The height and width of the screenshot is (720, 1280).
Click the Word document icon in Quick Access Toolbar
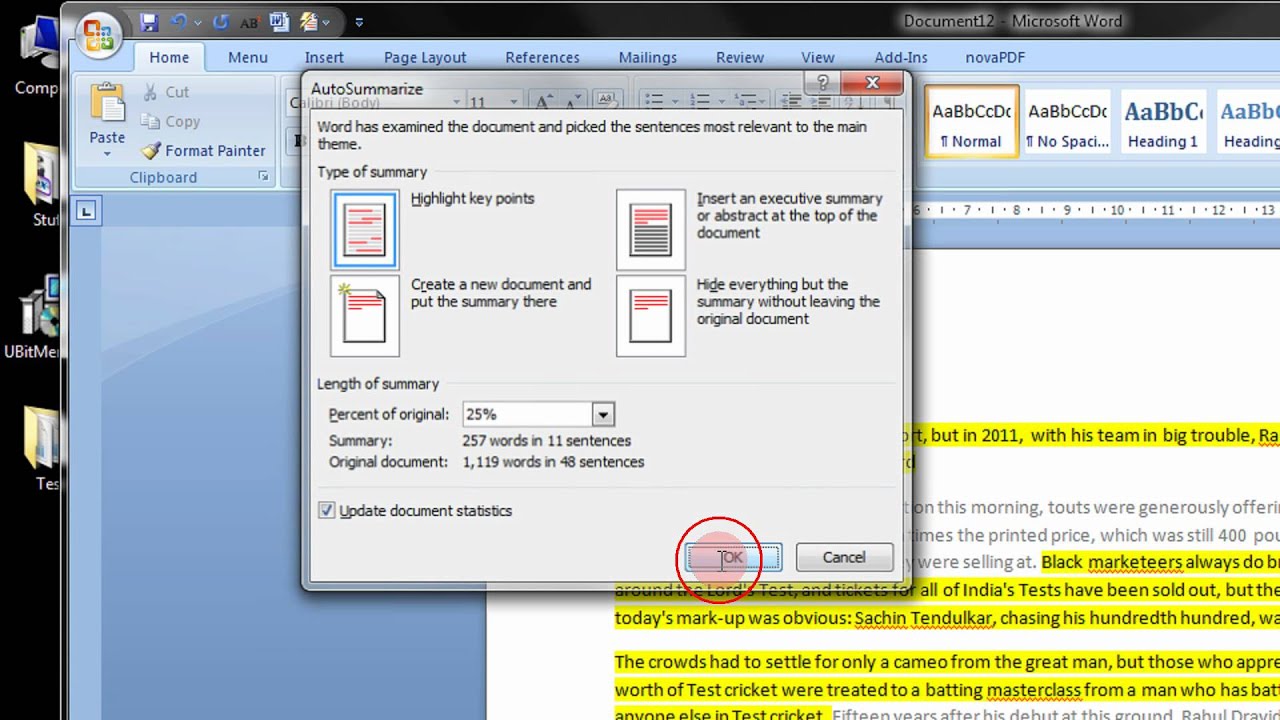[279, 21]
